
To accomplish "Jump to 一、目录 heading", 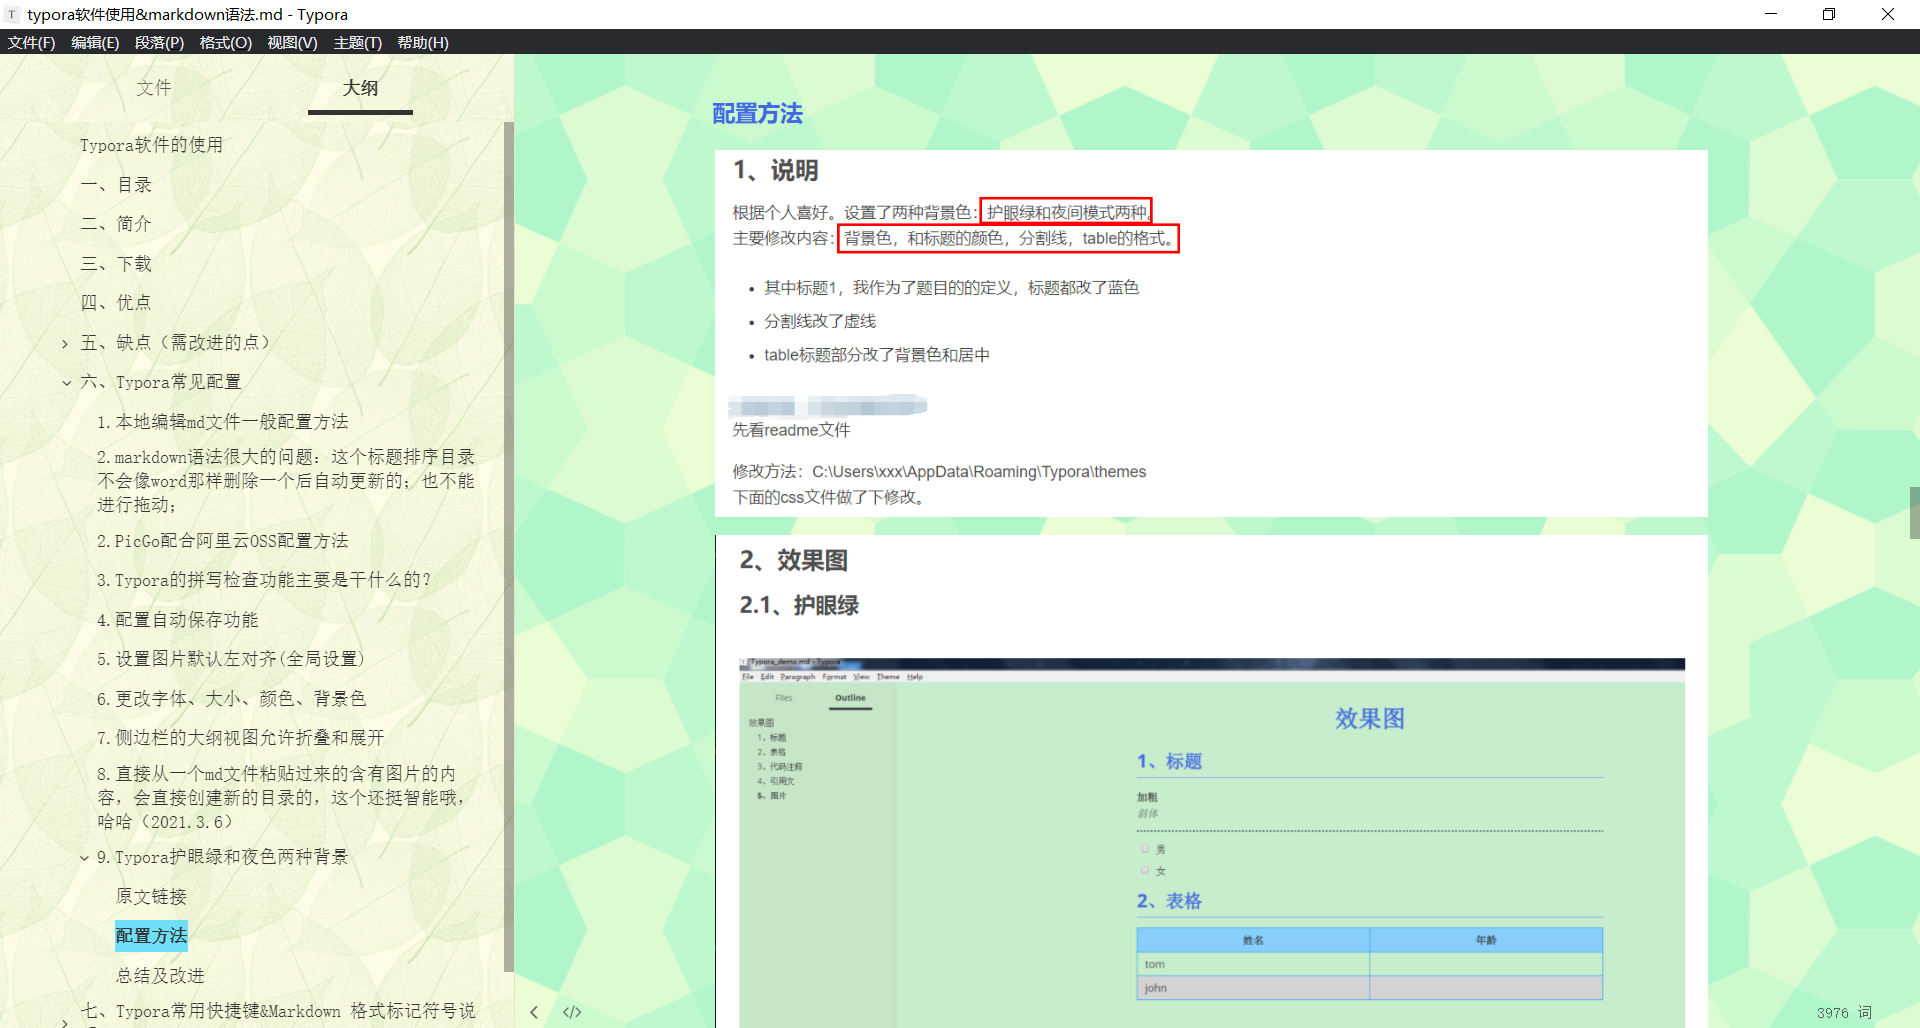I will [x=116, y=185].
